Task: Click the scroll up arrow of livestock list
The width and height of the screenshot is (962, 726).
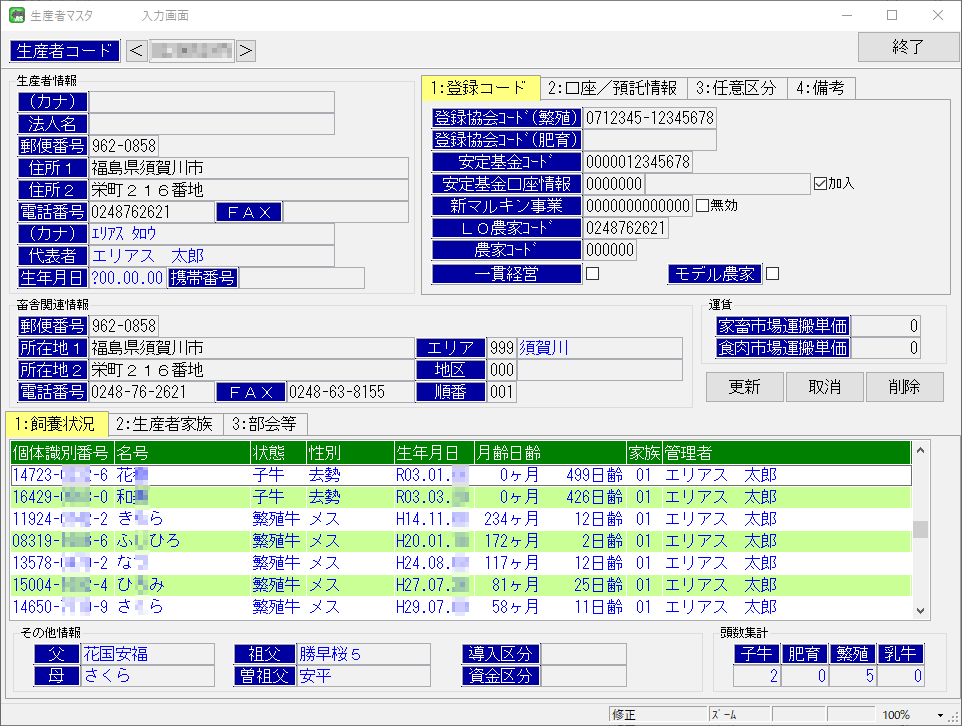Action: click(920, 450)
